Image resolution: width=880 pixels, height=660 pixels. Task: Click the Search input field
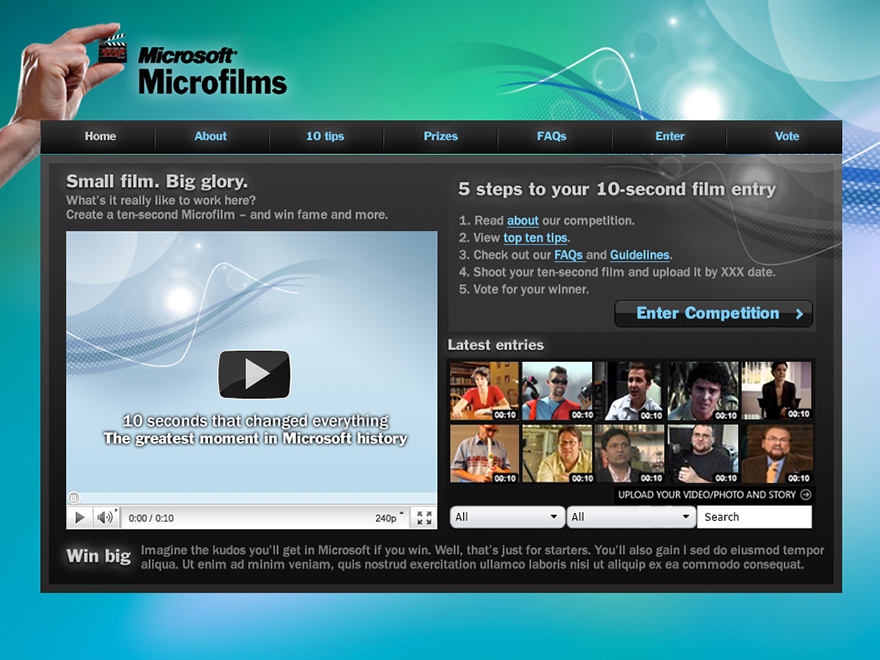(x=754, y=517)
